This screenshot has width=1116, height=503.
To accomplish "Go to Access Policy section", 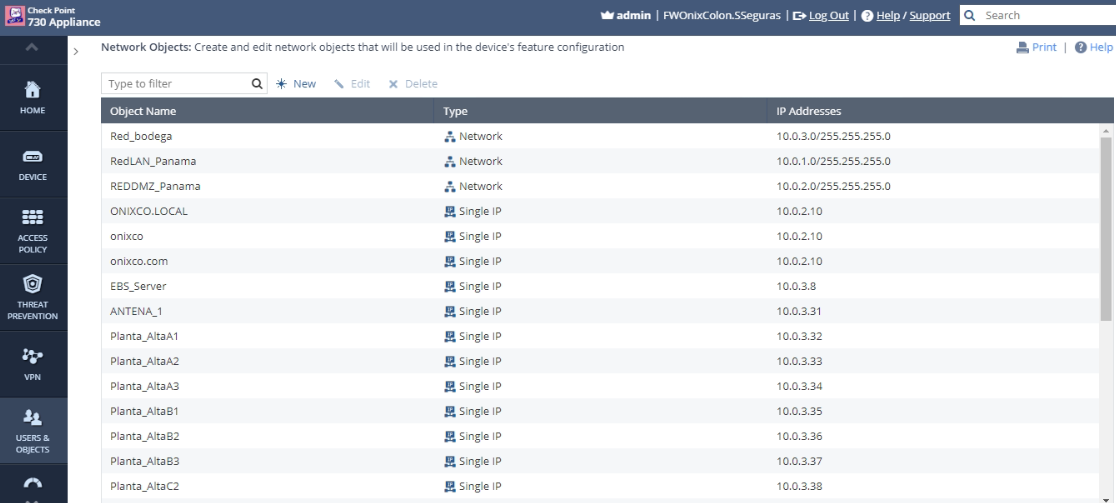I will point(33,230).
